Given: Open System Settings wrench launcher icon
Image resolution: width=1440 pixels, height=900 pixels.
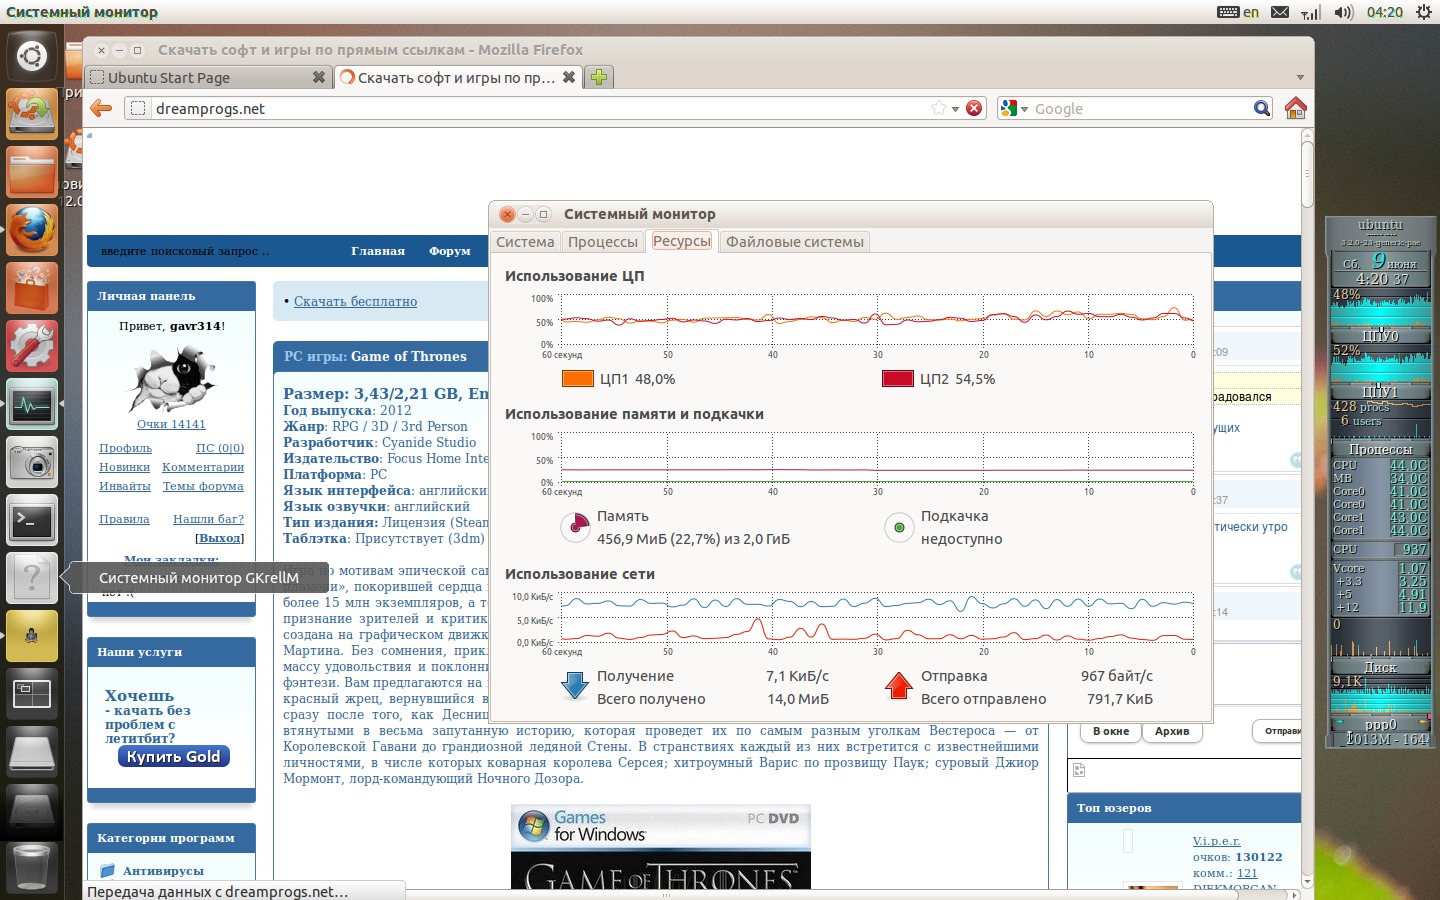Looking at the screenshot, I should [x=31, y=346].
